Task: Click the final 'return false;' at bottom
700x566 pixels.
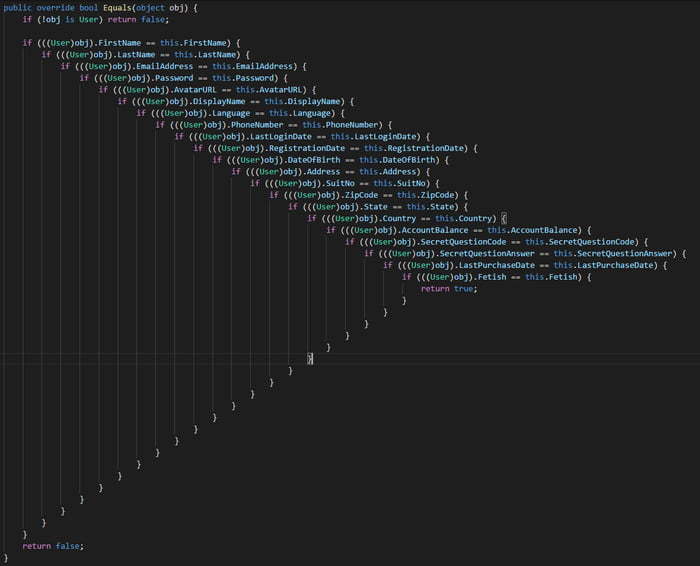Action: [53, 545]
